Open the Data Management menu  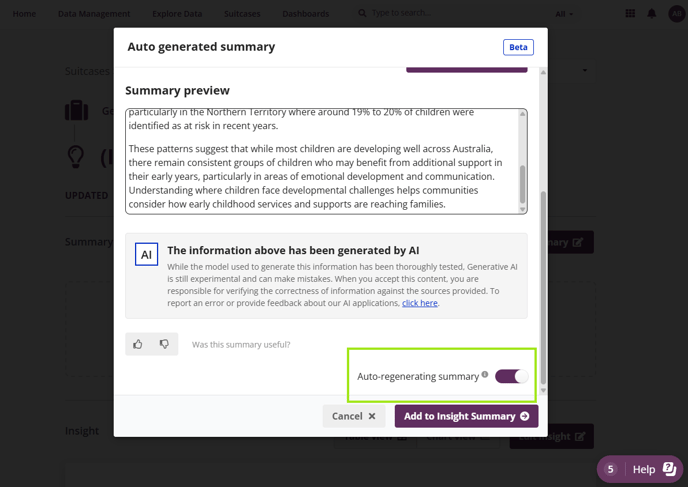click(94, 14)
